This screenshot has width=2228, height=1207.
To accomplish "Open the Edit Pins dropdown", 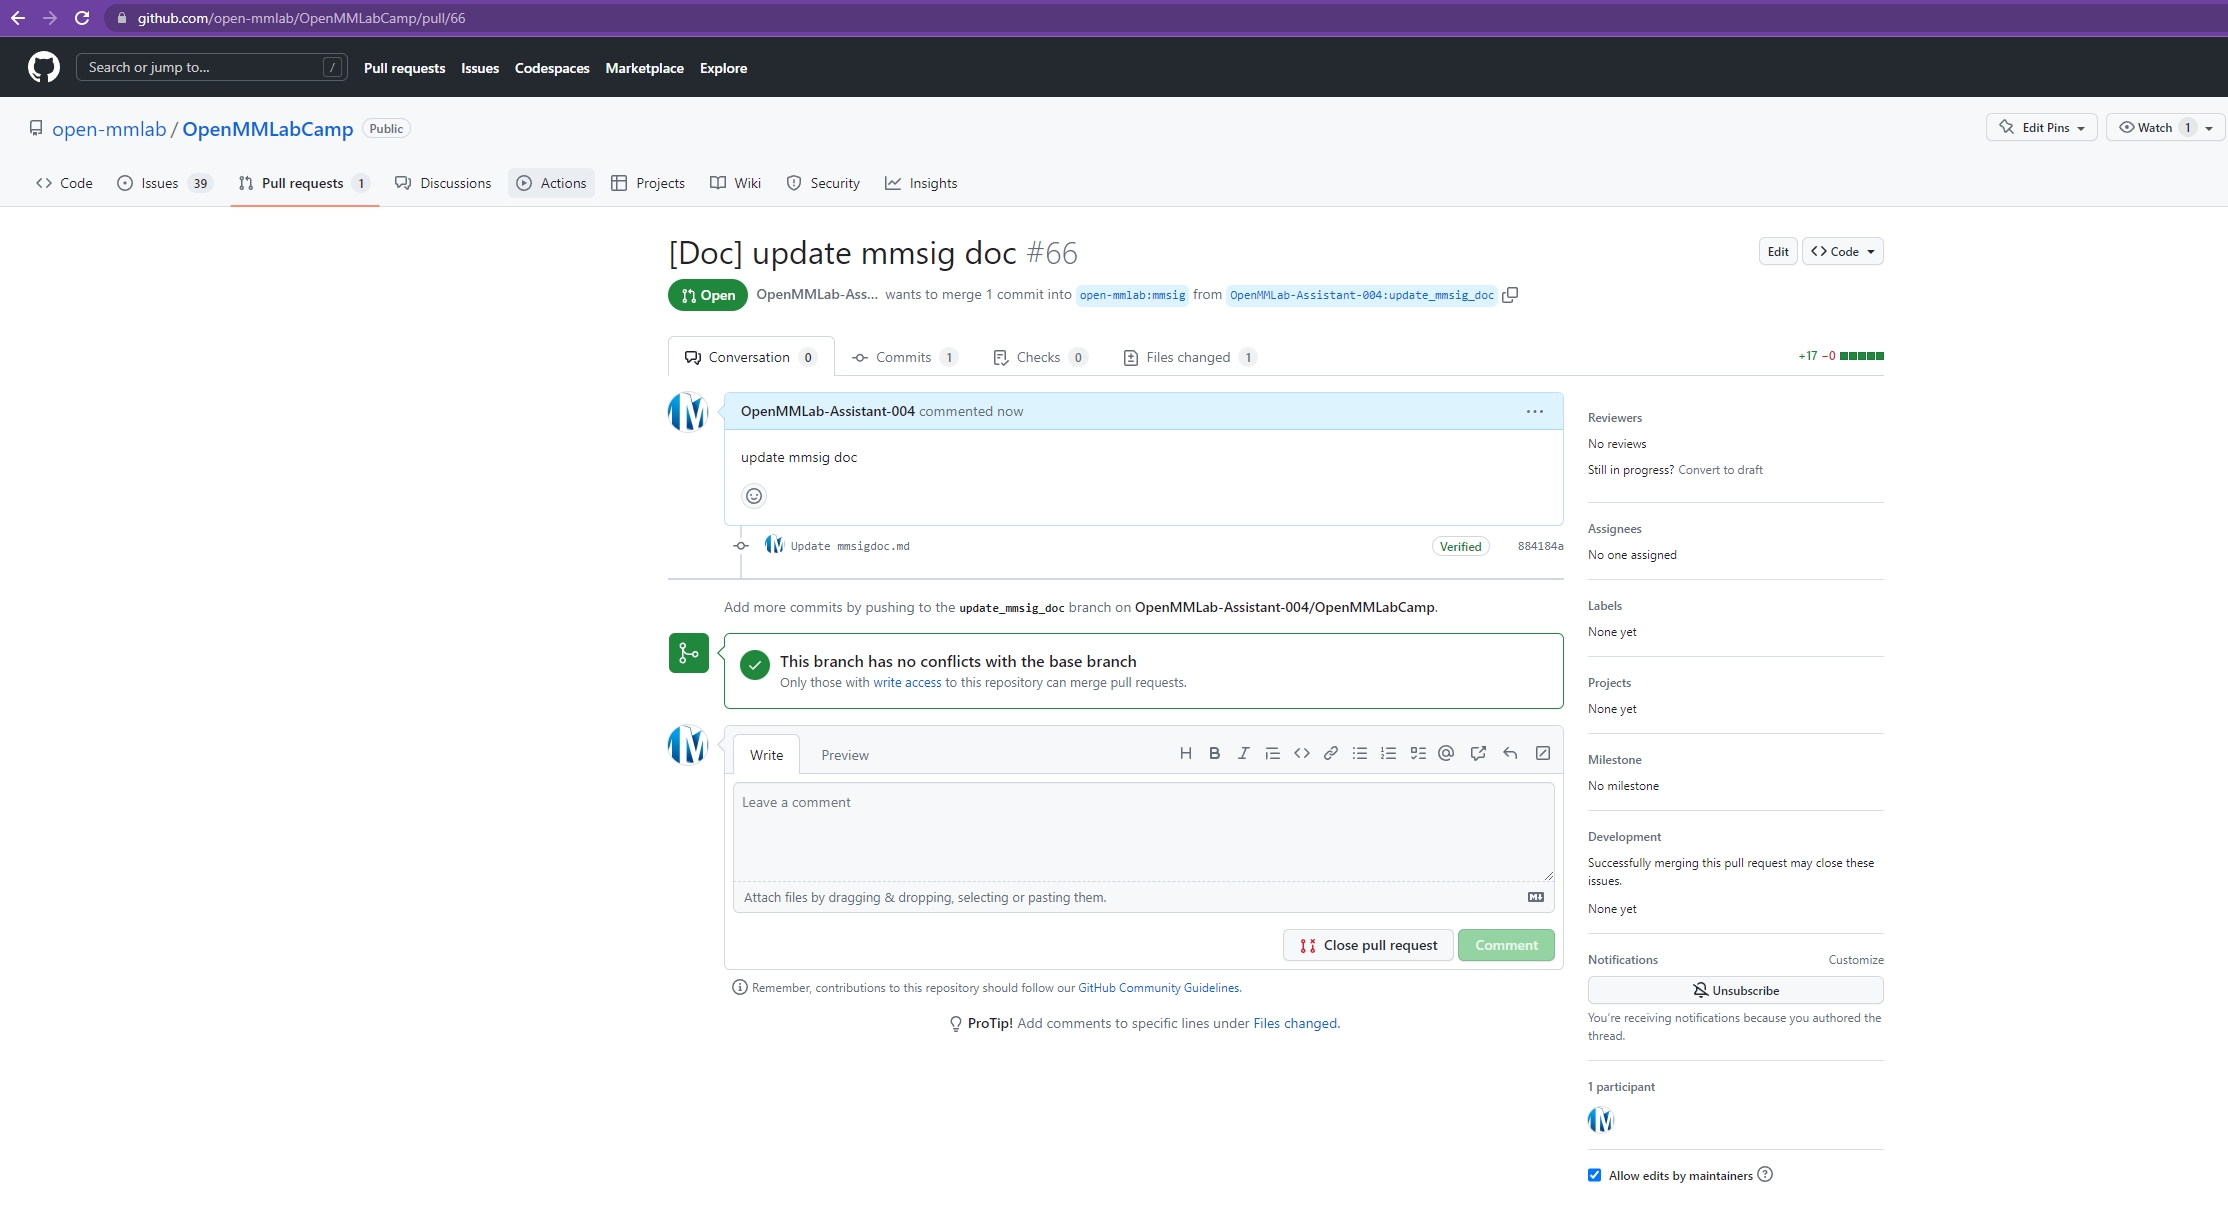I will coord(2041,128).
